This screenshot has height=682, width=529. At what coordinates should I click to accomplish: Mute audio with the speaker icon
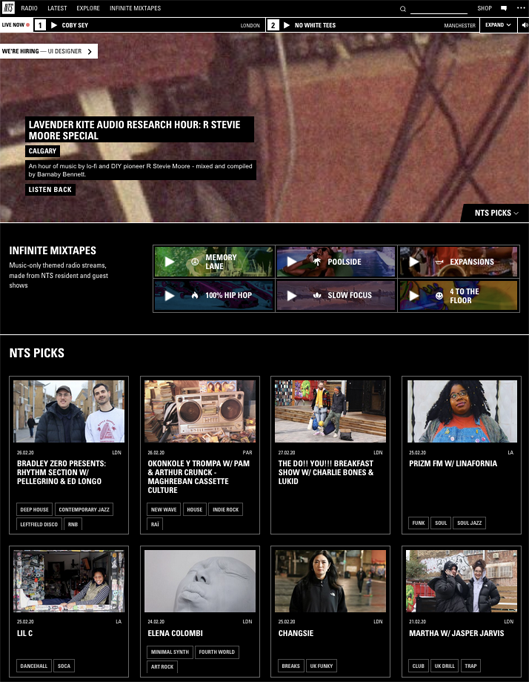[x=524, y=25]
